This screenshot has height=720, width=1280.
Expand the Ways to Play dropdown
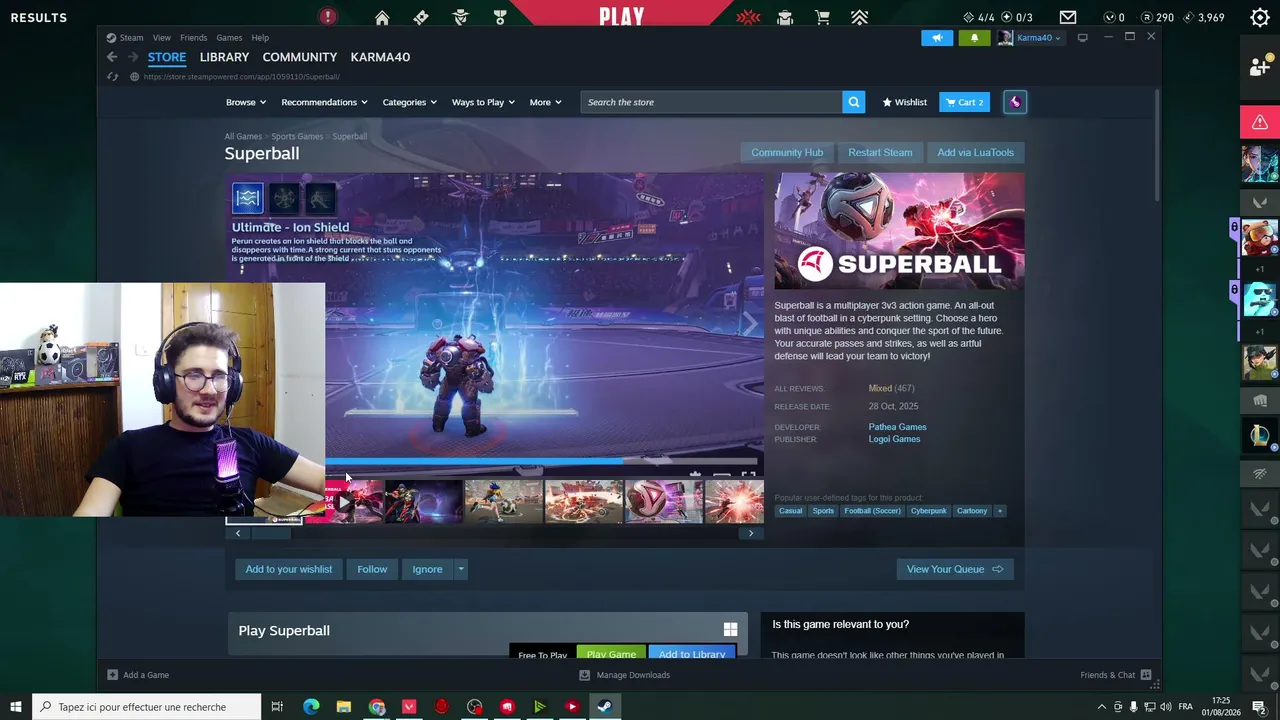coord(483,102)
